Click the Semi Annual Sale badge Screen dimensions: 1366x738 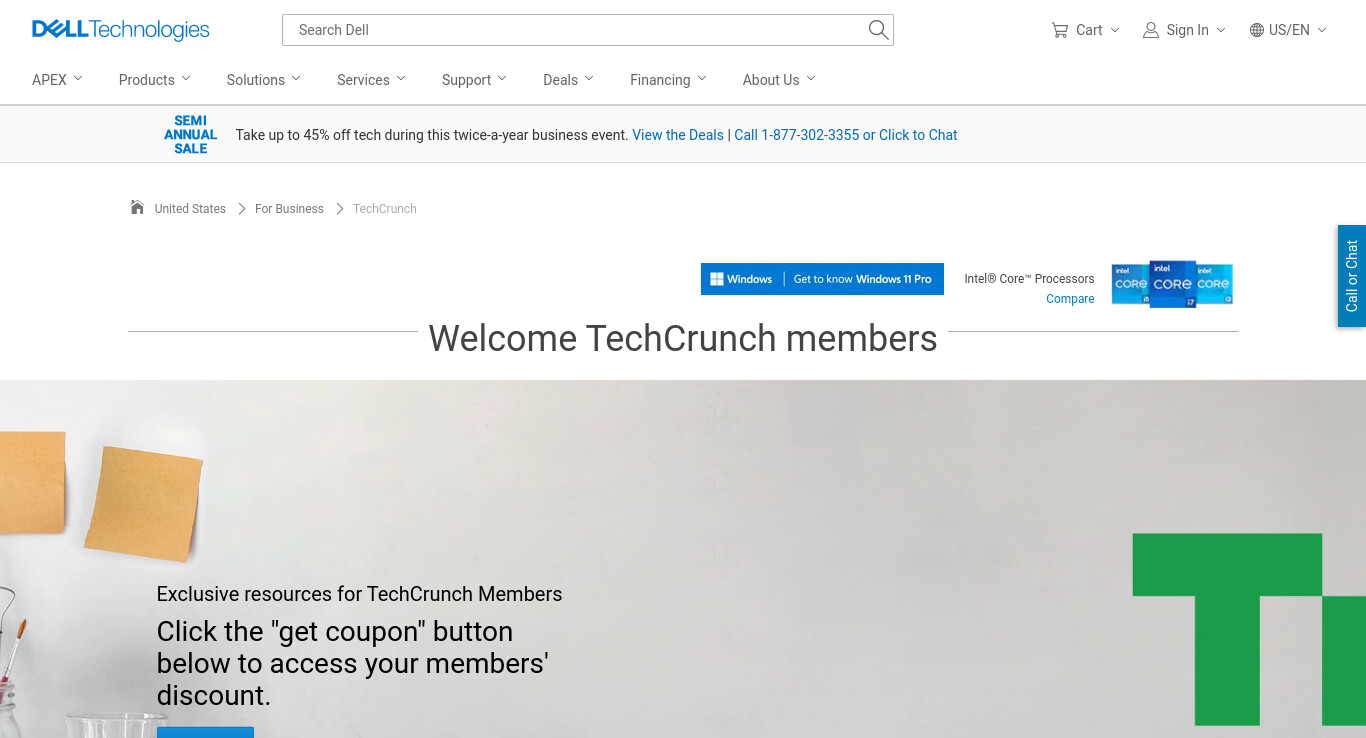pos(190,135)
